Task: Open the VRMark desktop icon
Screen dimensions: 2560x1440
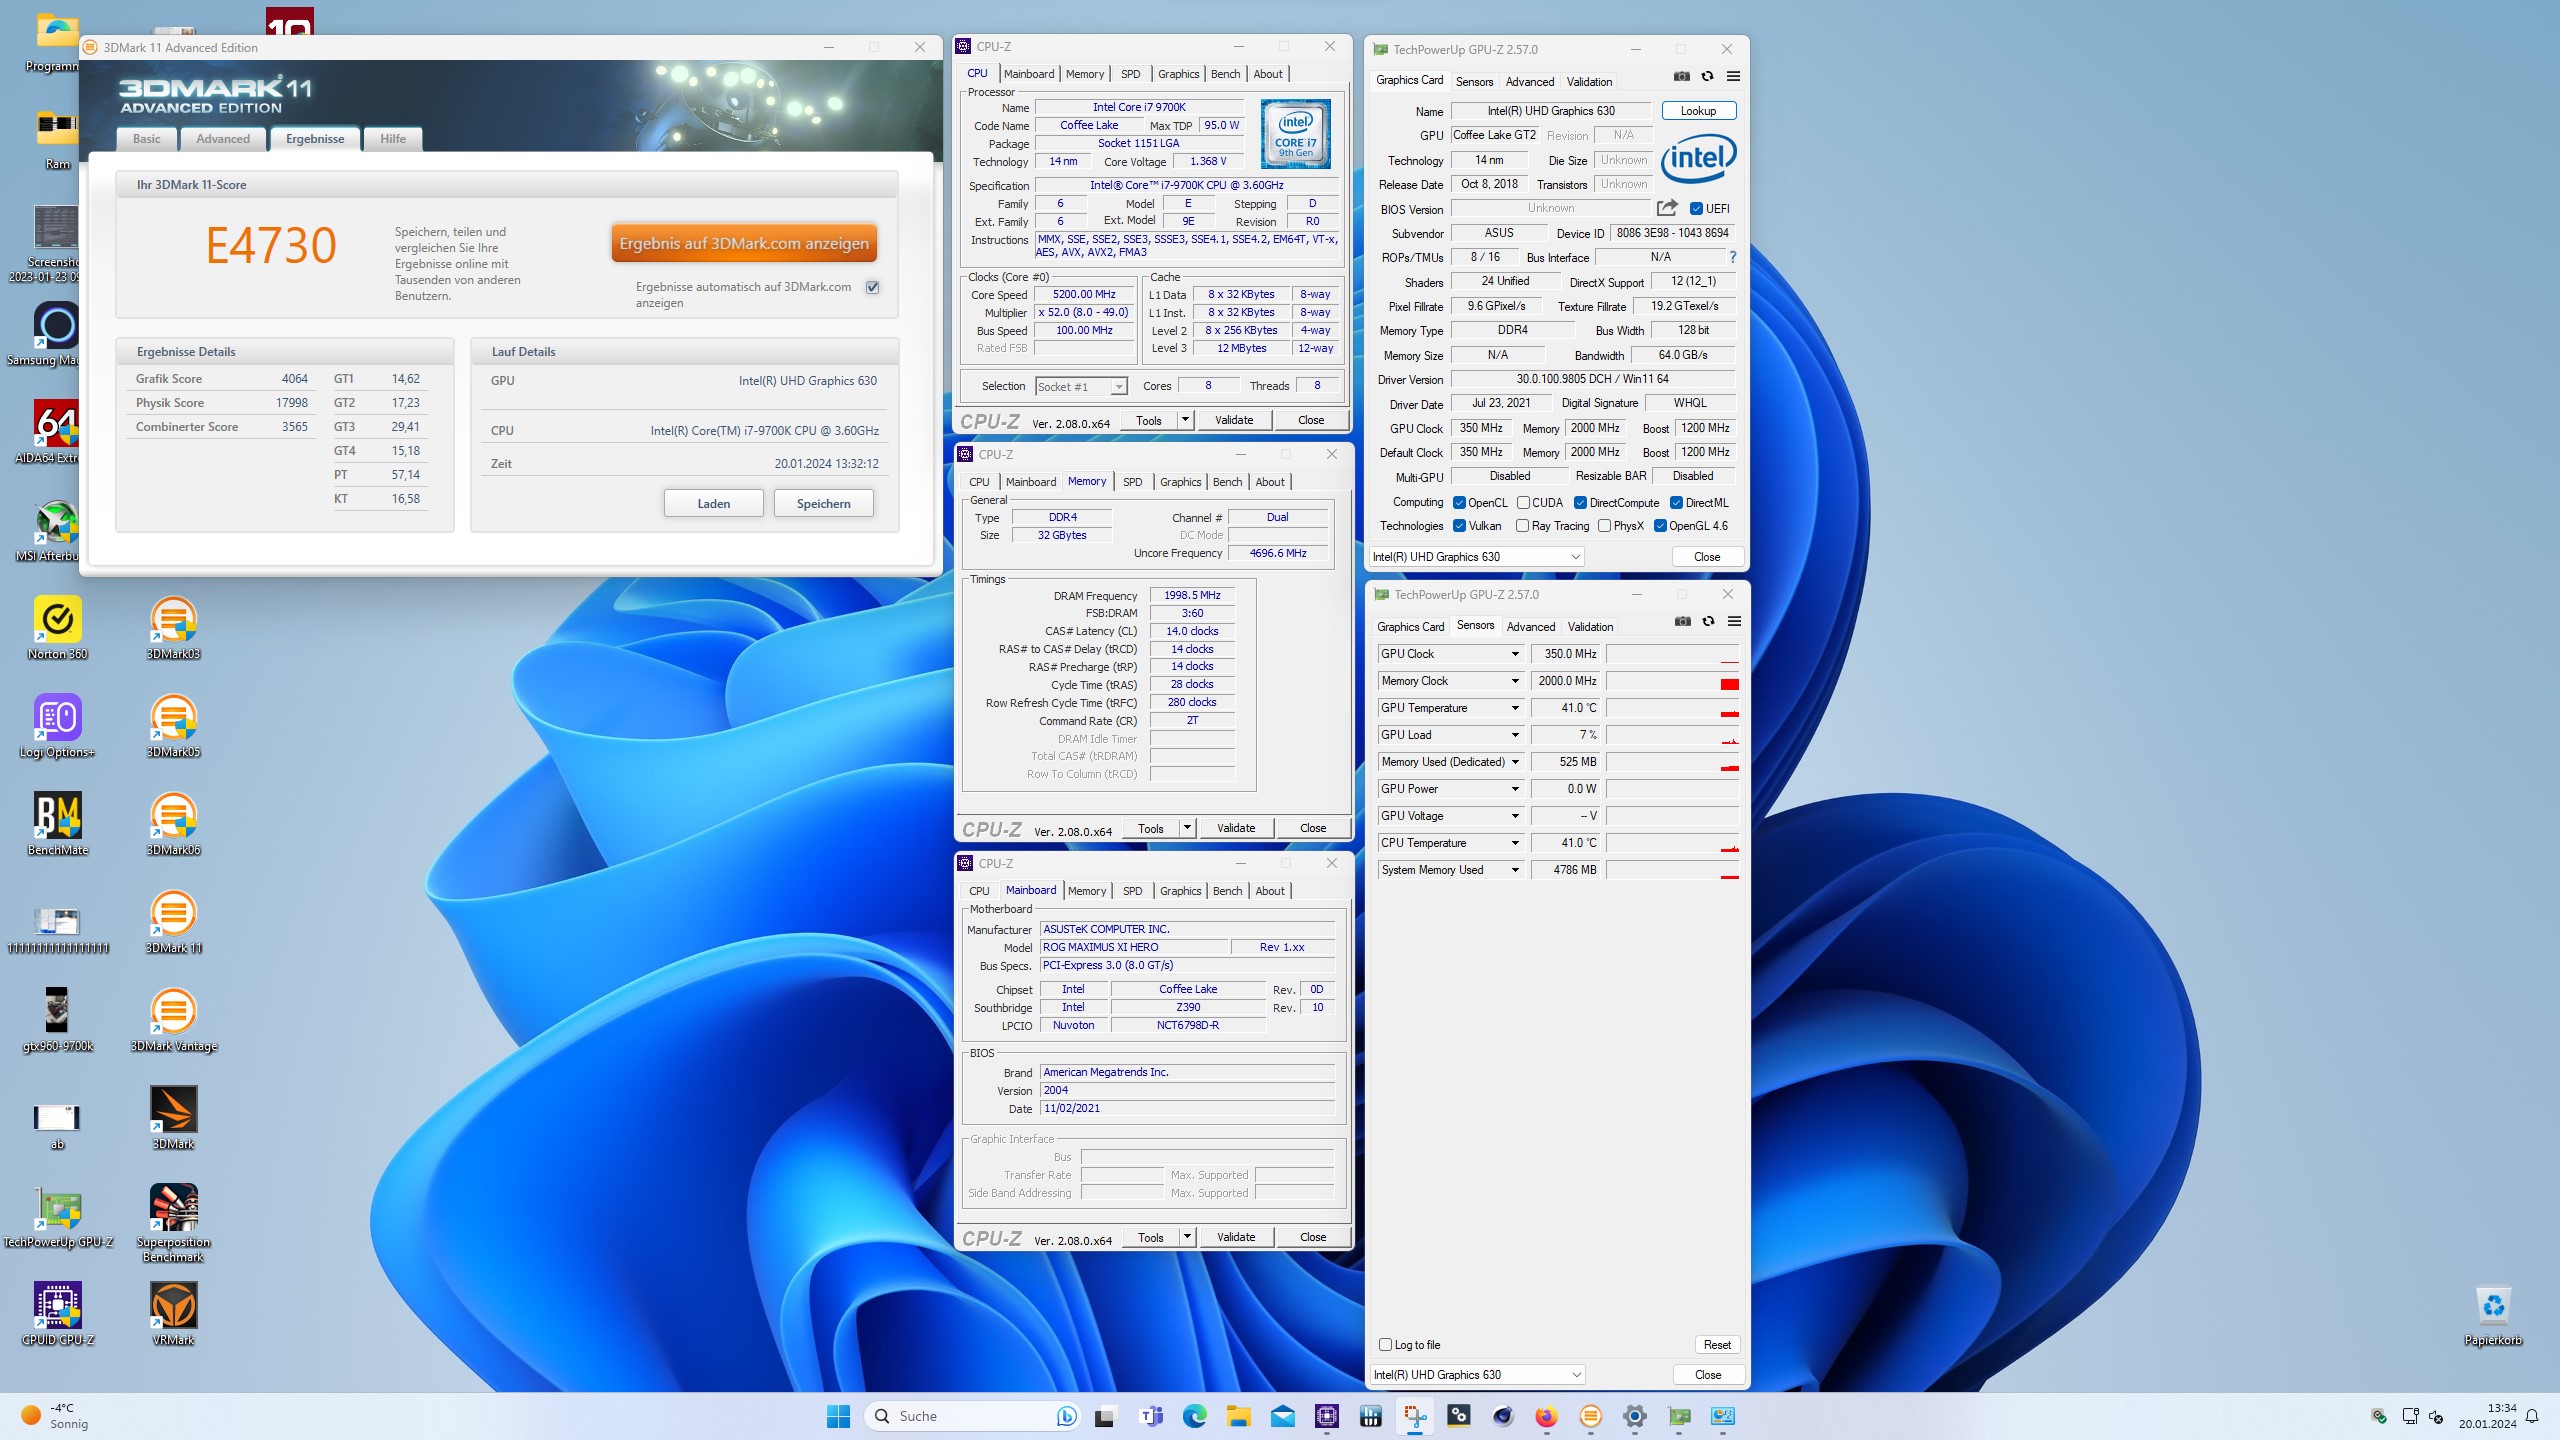Action: 173,1313
